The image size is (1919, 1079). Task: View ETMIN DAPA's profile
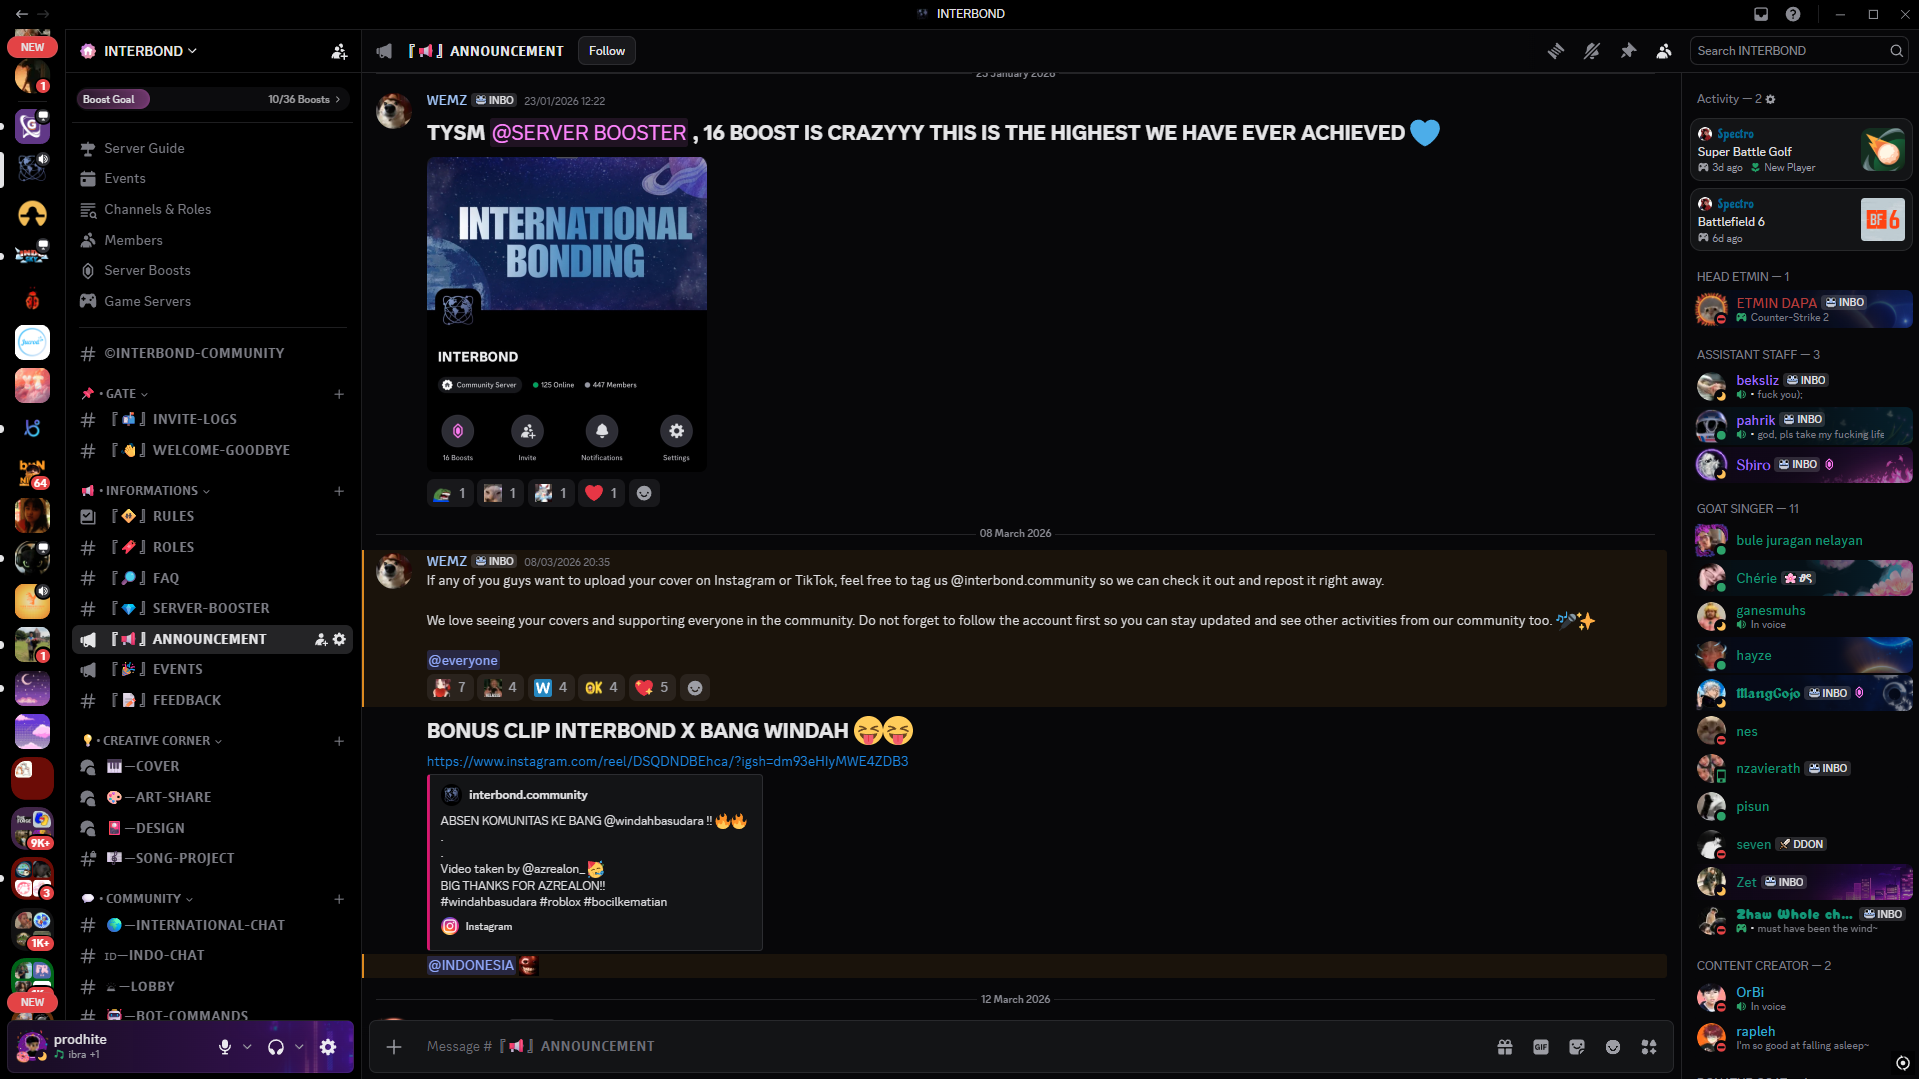tap(1804, 309)
